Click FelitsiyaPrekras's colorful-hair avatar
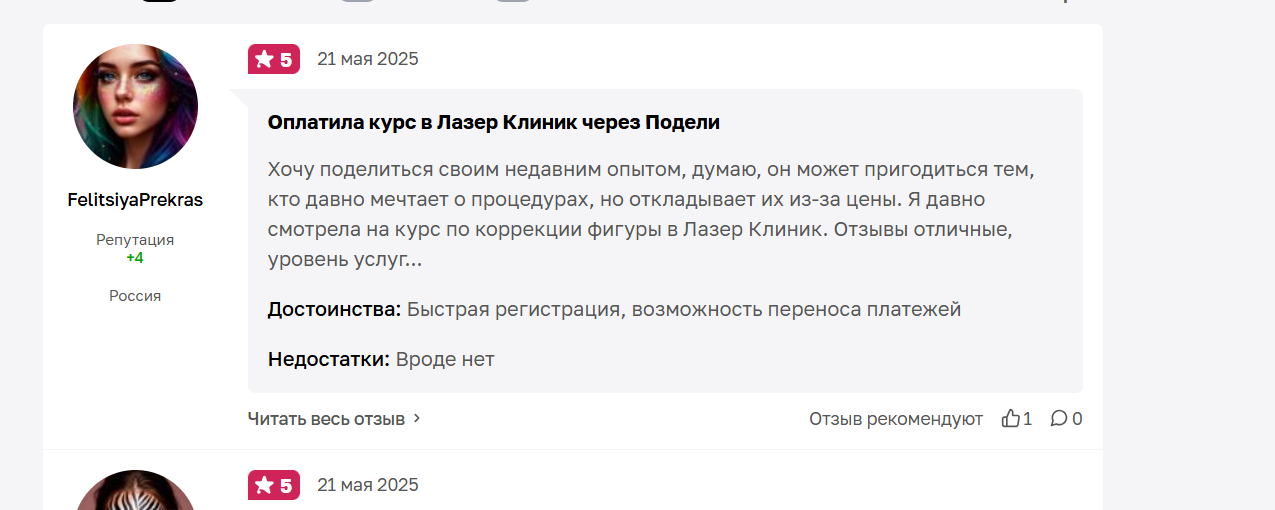 (x=135, y=106)
